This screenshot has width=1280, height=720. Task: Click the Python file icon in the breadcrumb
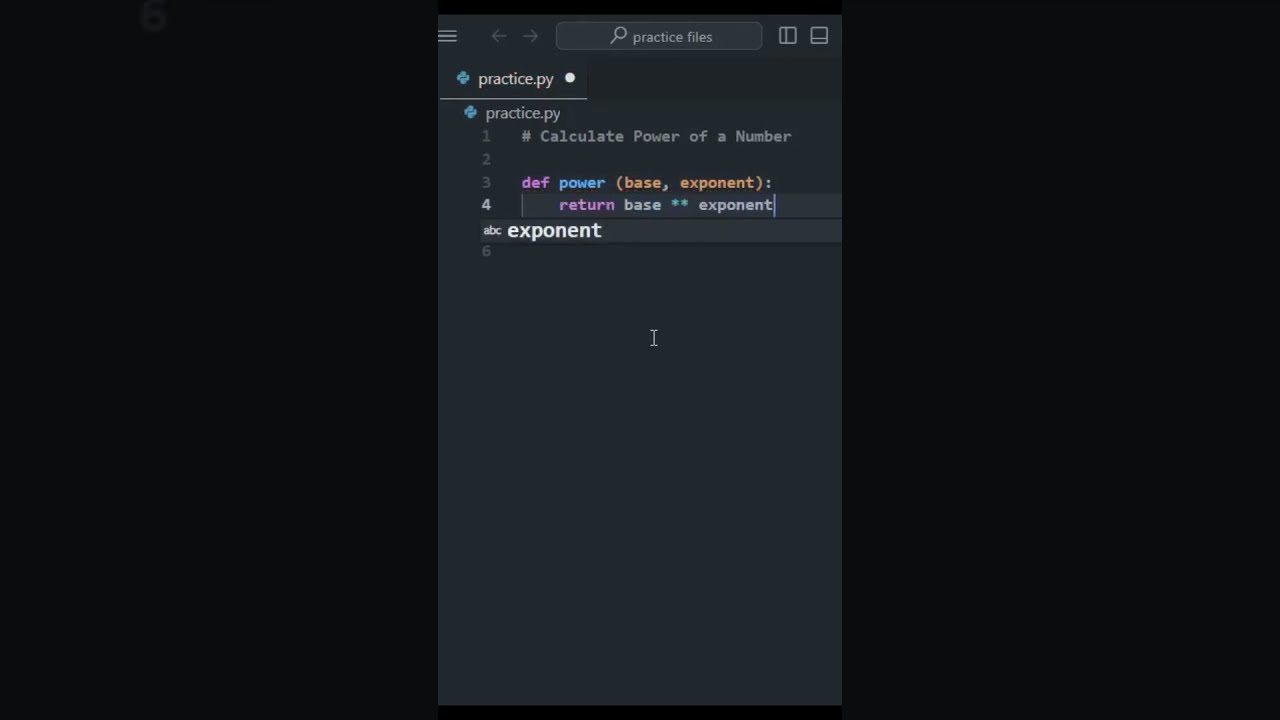pyautogui.click(x=470, y=113)
